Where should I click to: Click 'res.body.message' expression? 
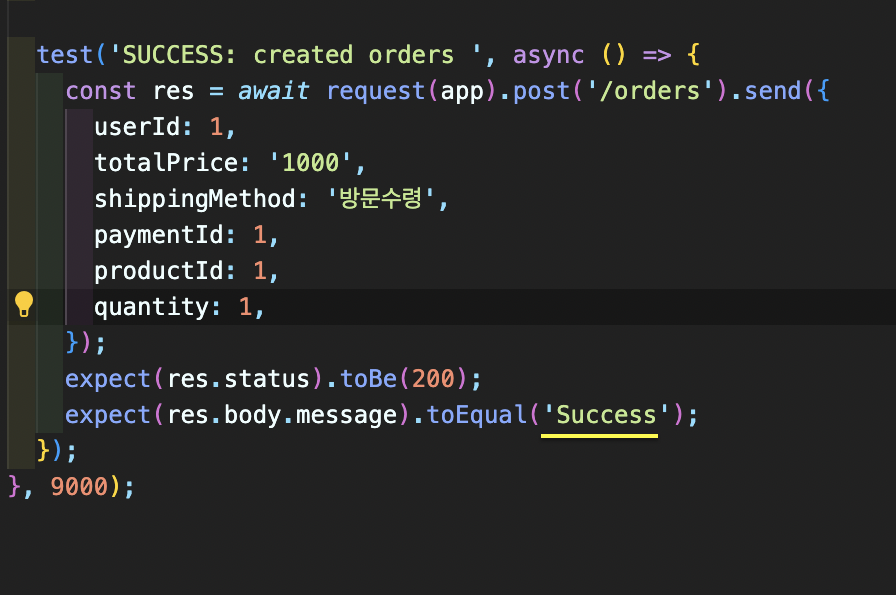pyautogui.click(x=282, y=416)
